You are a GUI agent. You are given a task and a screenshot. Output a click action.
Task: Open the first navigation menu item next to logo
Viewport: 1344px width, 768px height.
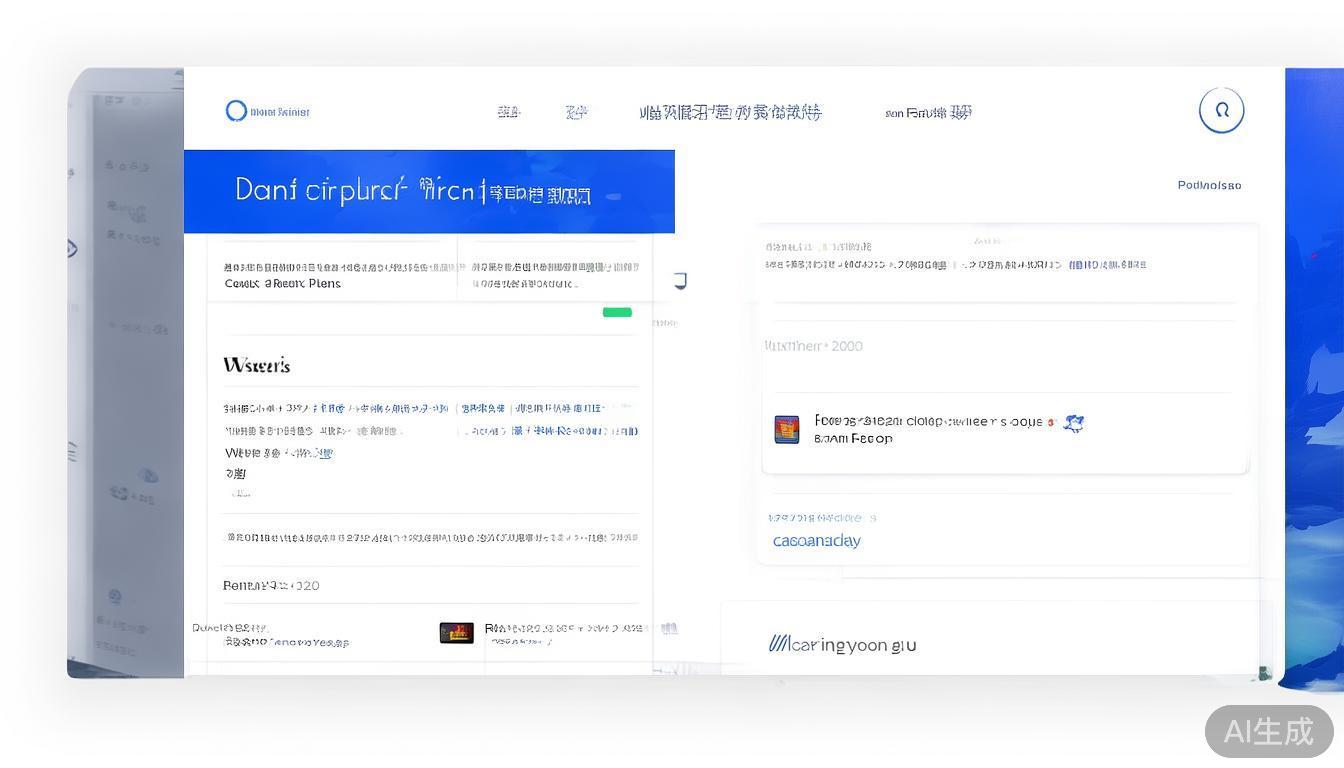[508, 112]
